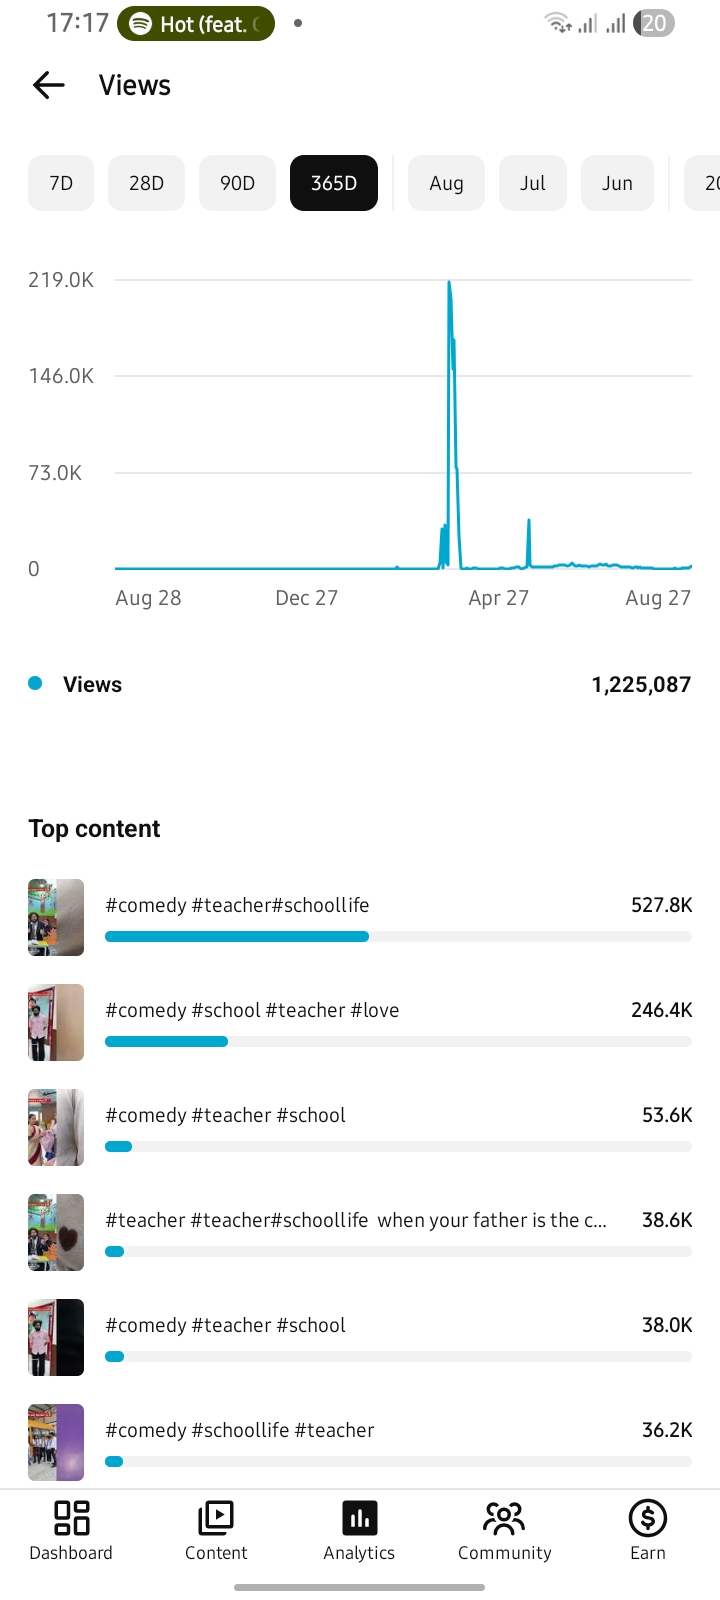The width and height of the screenshot is (720, 1600).
Task: Select the 365D time range chip
Action: [334, 183]
